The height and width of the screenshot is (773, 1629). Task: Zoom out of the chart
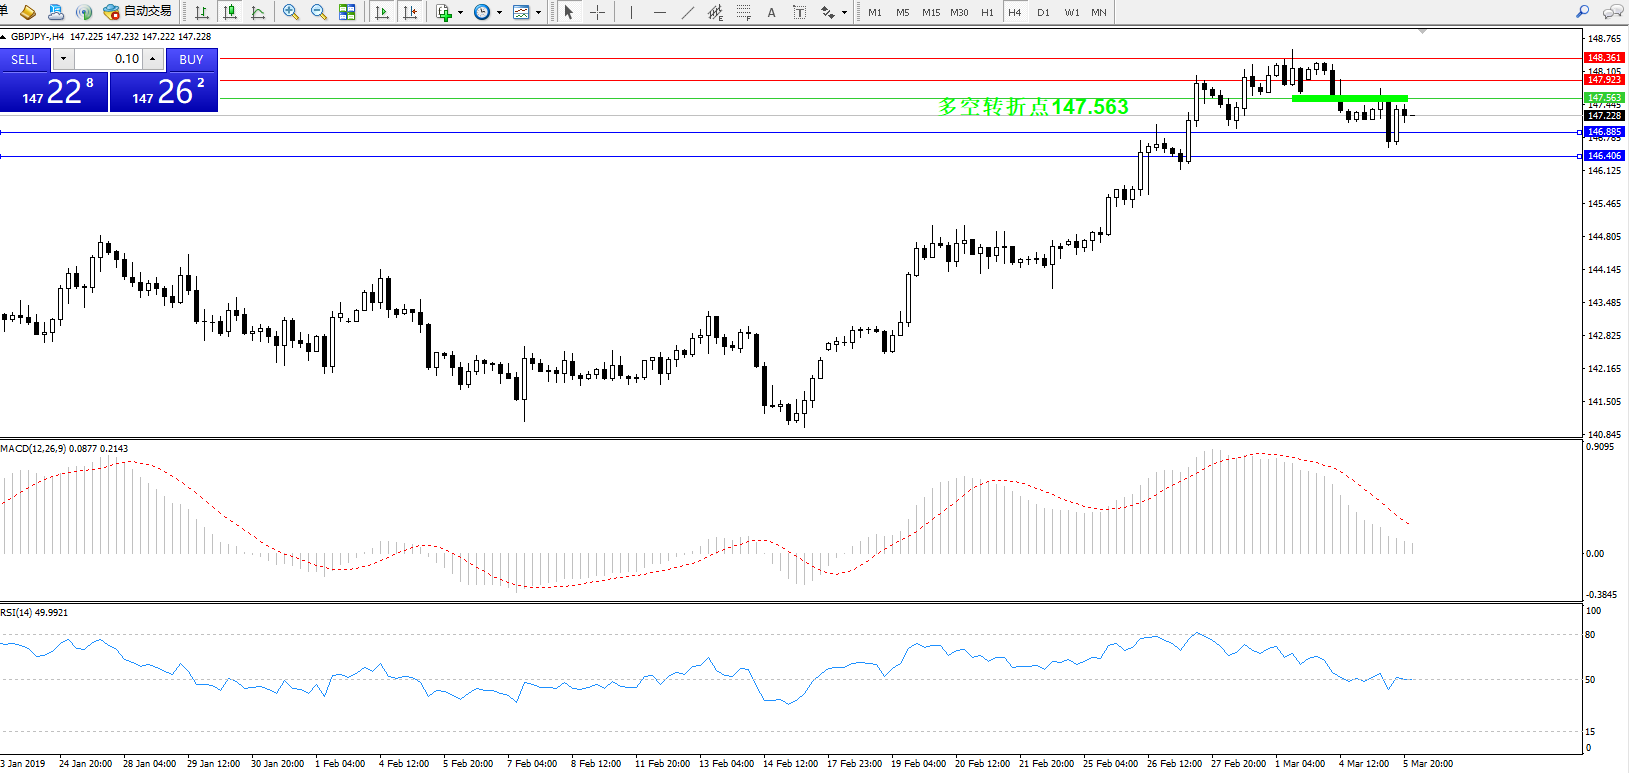(319, 12)
